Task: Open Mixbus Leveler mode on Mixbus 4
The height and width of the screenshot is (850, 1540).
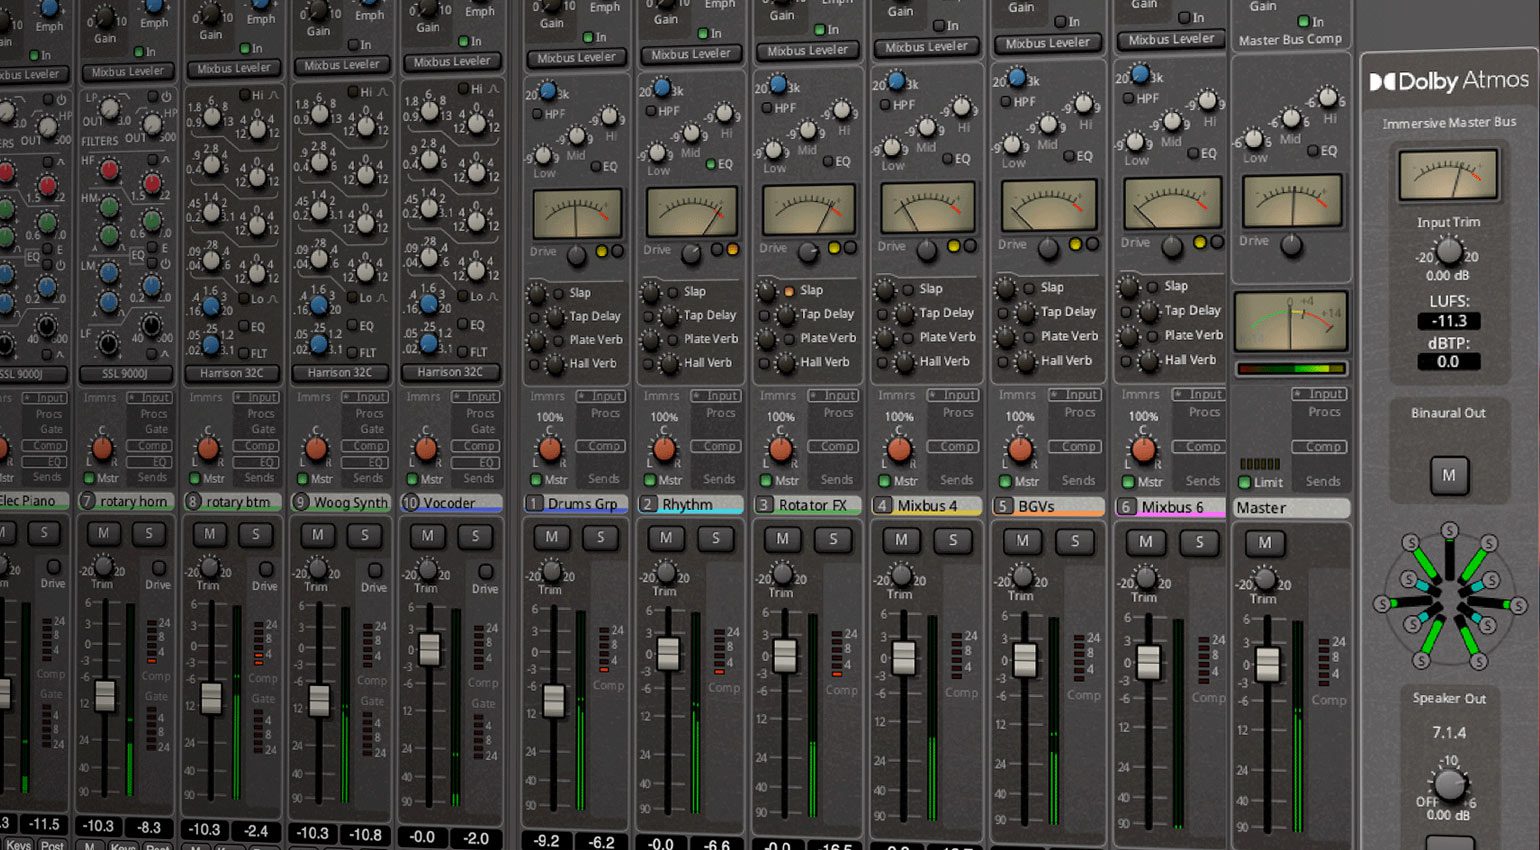Action: (927, 46)
